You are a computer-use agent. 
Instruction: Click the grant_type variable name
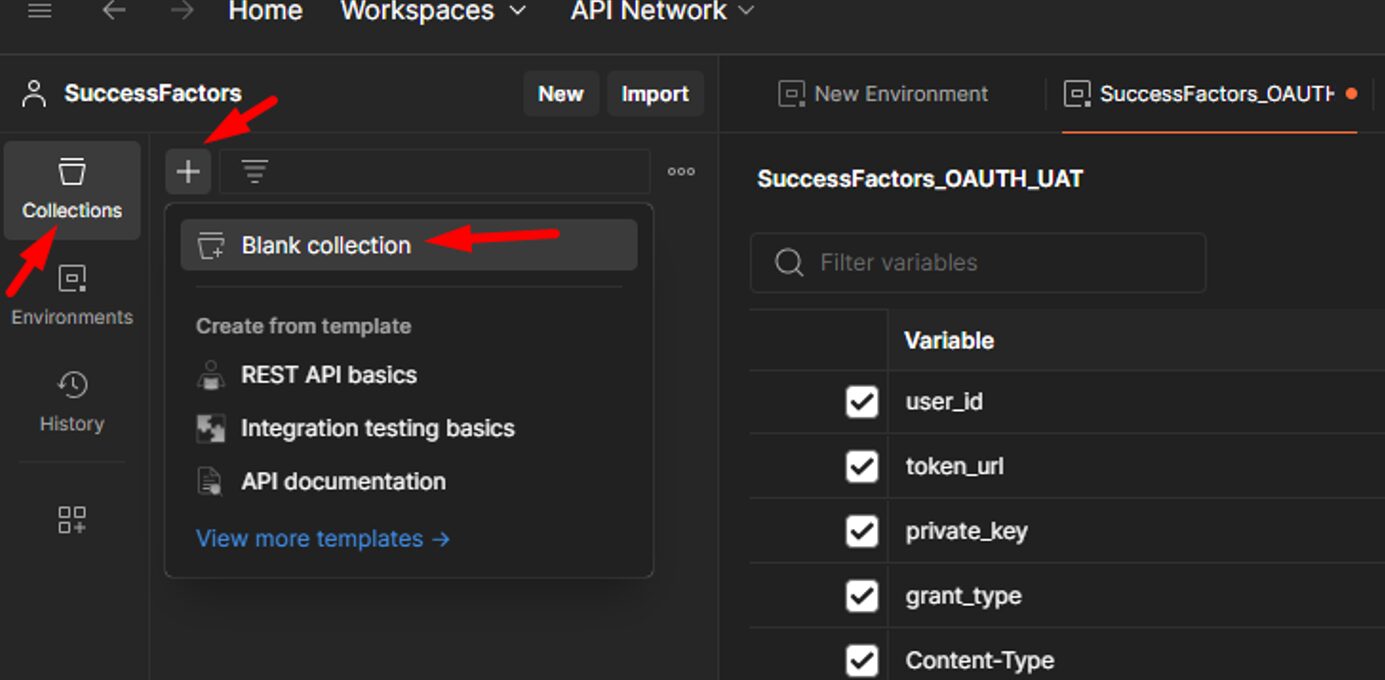coord(963,596)
